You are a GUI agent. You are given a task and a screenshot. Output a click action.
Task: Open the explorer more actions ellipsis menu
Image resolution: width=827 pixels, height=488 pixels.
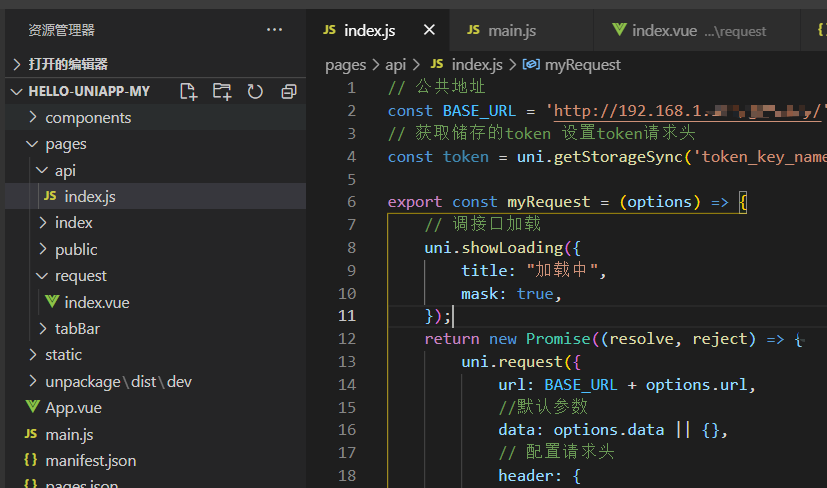[274, 30]
